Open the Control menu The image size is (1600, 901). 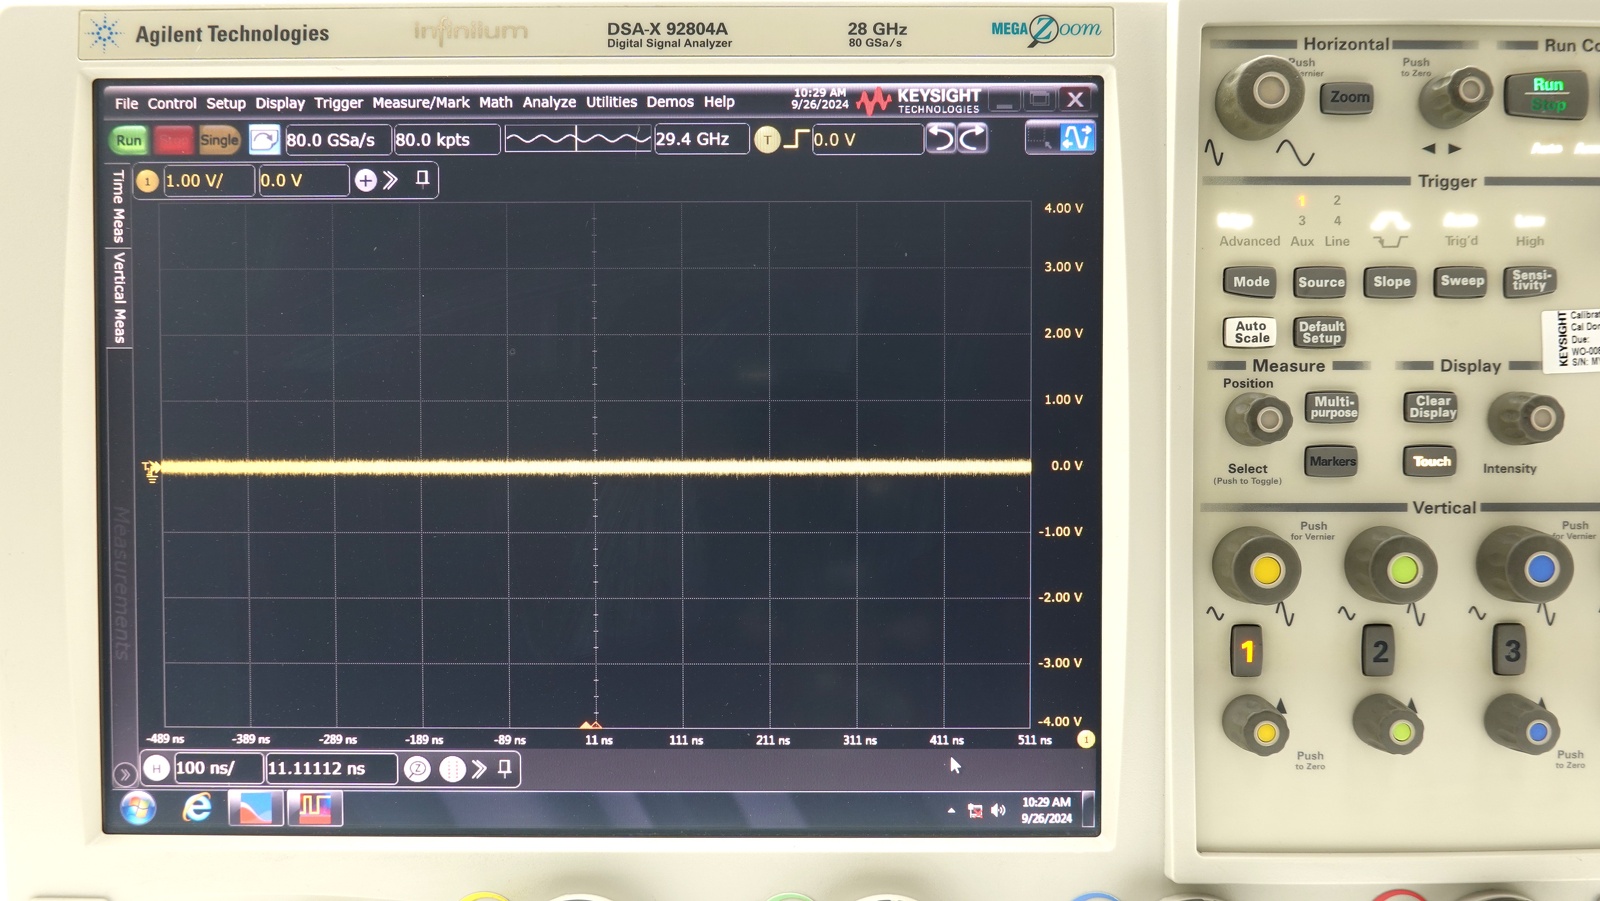pos(172,103)
